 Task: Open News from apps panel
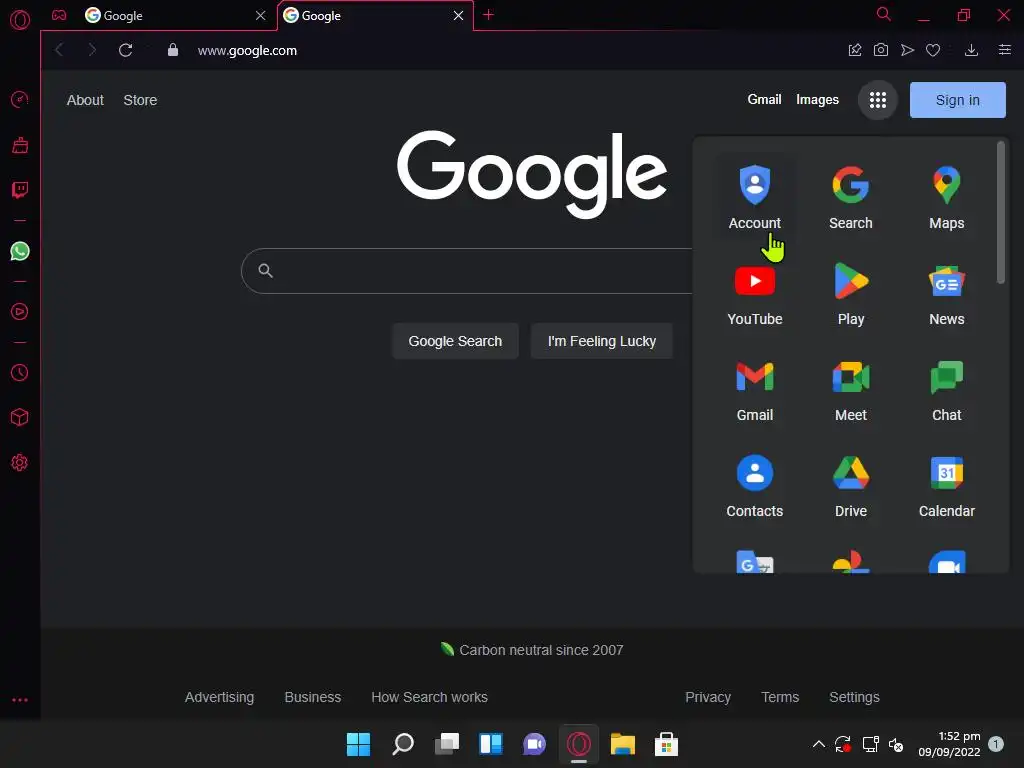pos(946,293)
